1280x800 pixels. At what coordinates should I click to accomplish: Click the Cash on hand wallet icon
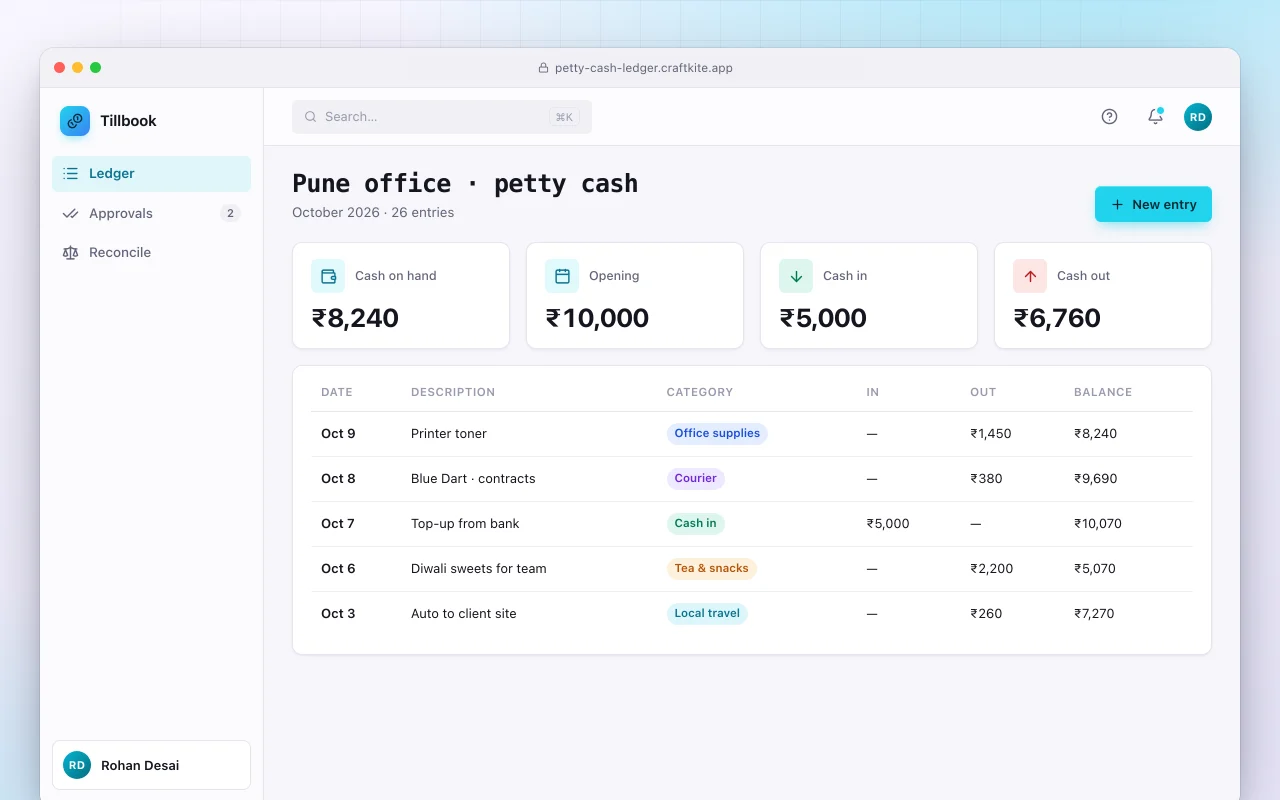328,276
